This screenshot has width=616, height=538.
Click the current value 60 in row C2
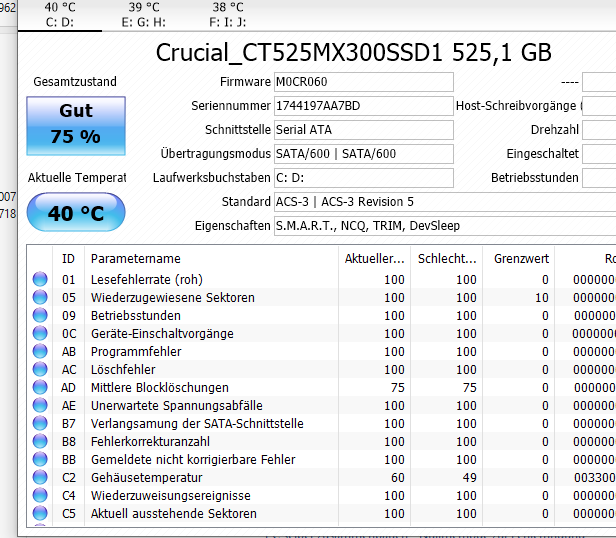398,478
